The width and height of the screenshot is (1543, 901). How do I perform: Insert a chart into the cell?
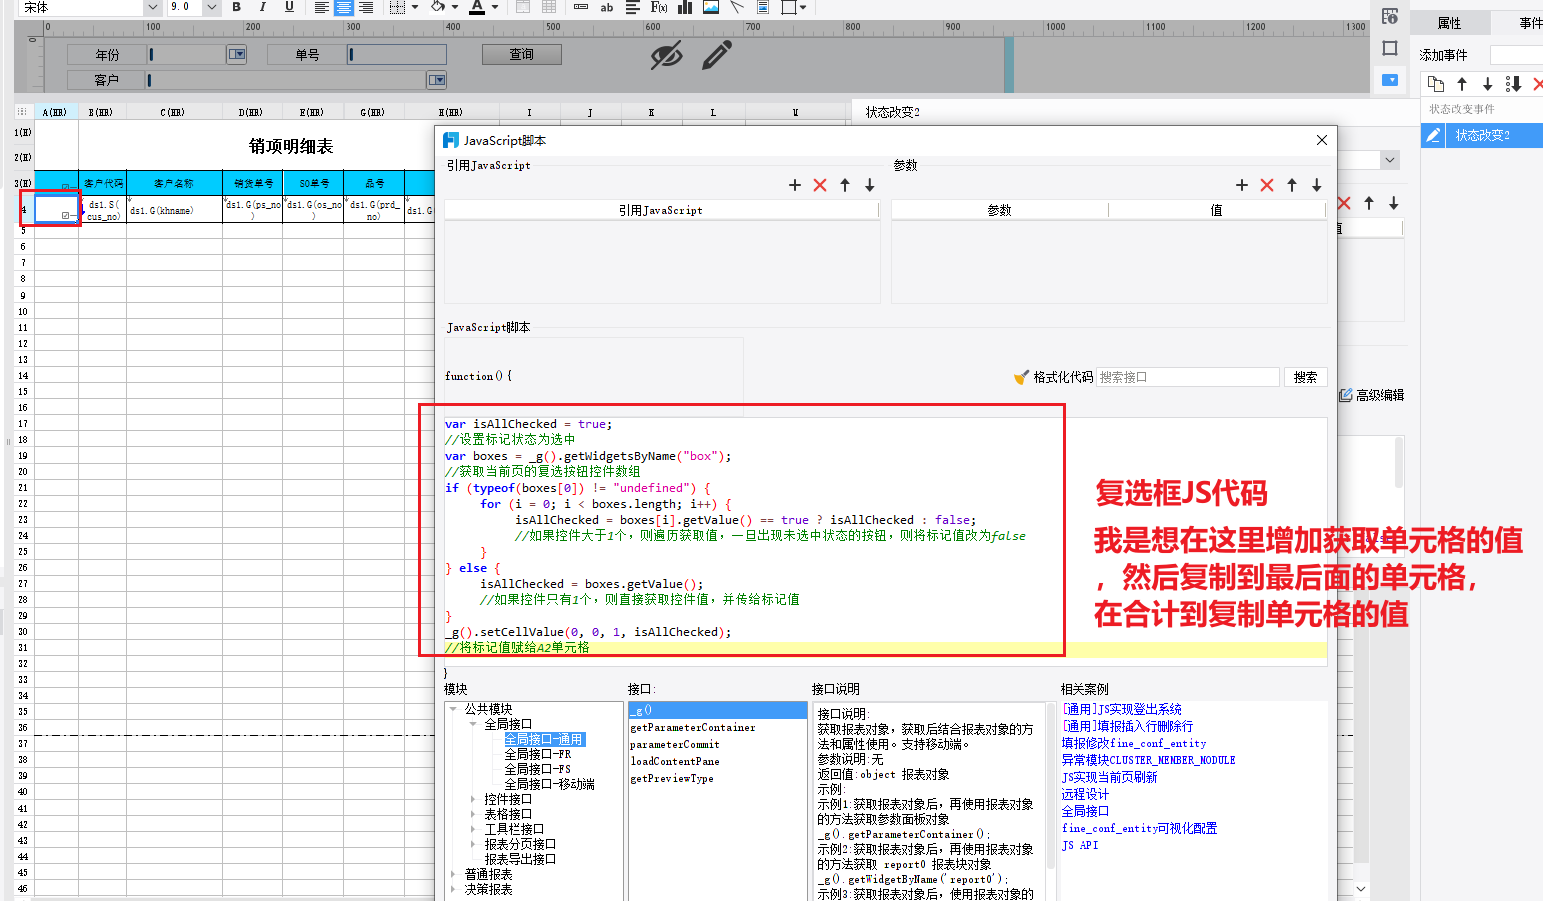point(685,7)
